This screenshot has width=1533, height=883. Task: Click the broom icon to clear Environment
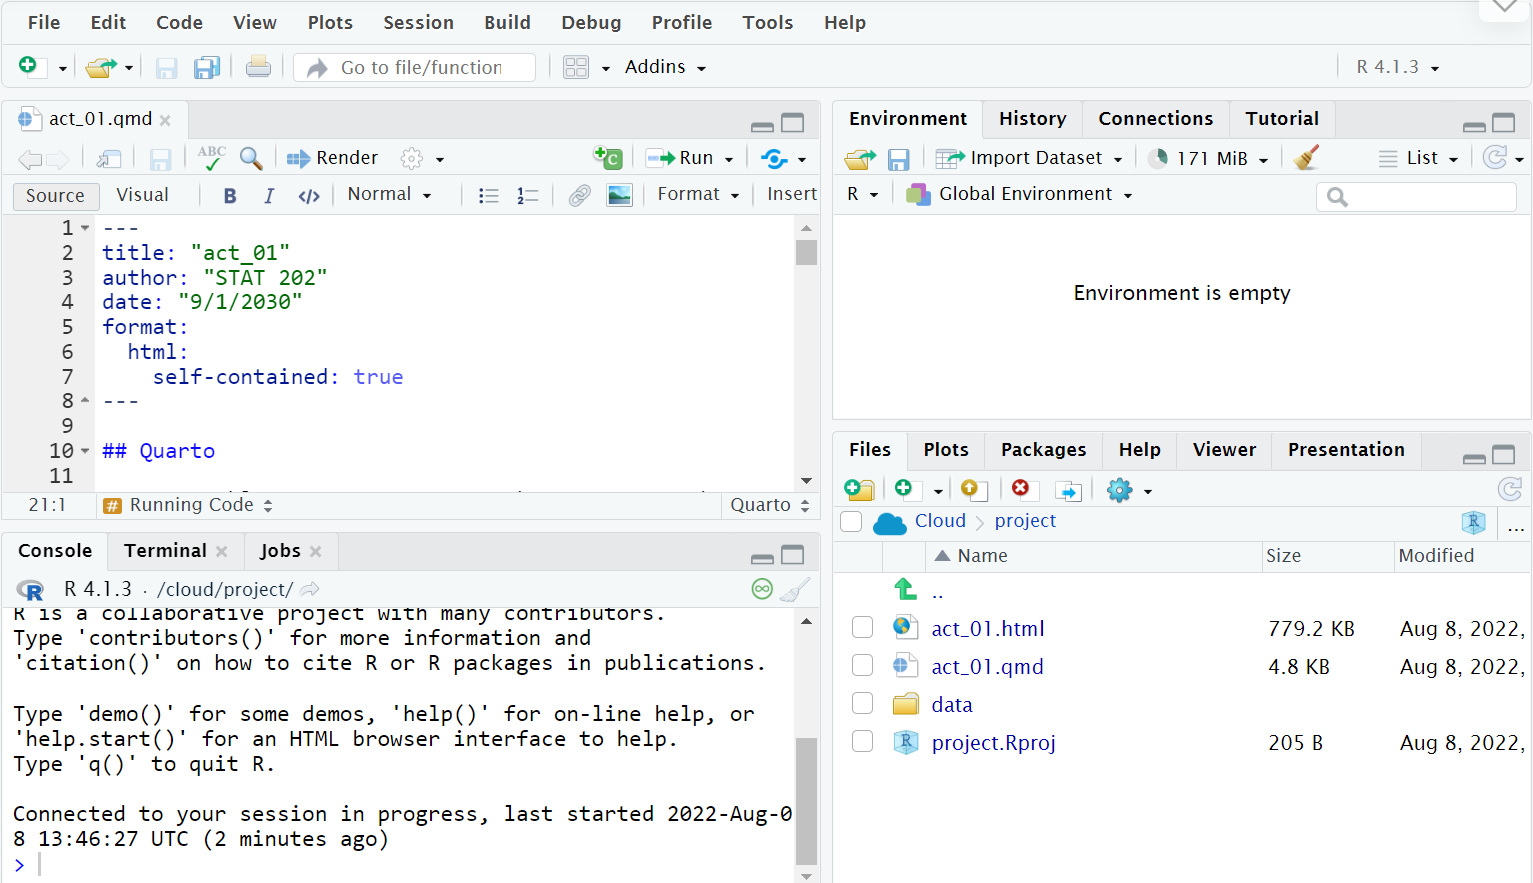pos(1305,158)
